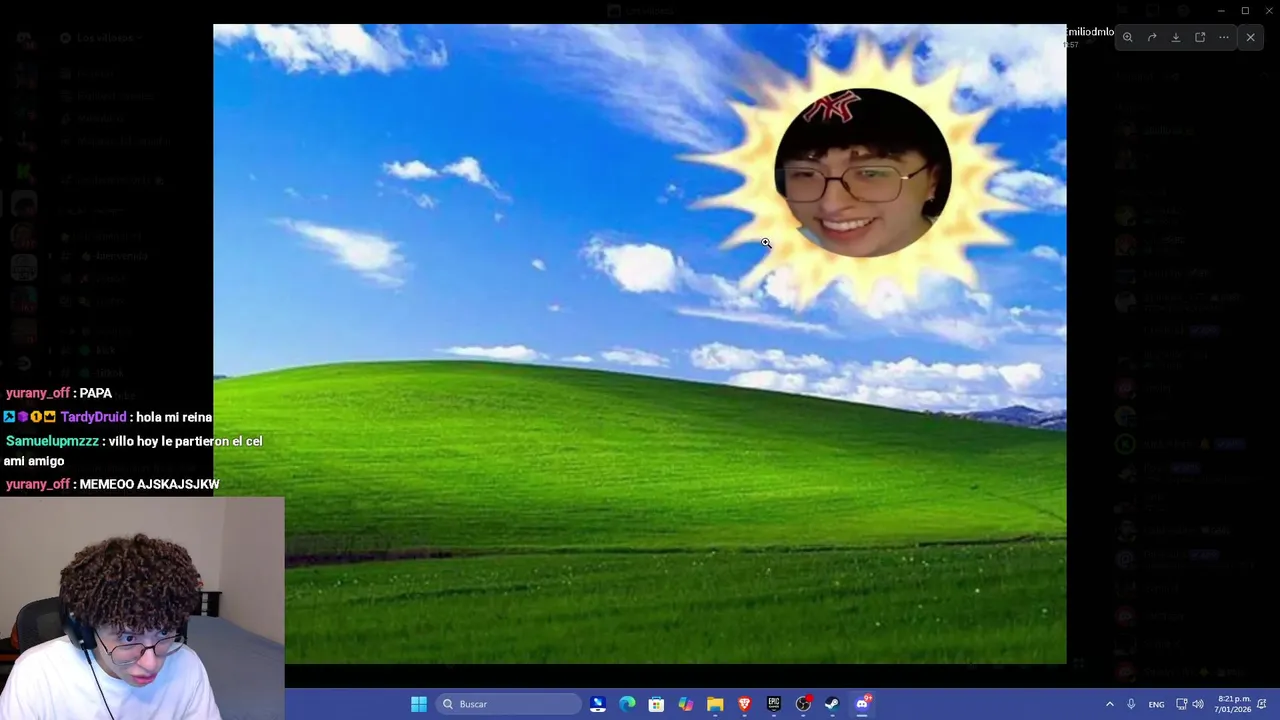Open the volume tray icon
The image size is (1280, 720).
[x=1198, y=704]
